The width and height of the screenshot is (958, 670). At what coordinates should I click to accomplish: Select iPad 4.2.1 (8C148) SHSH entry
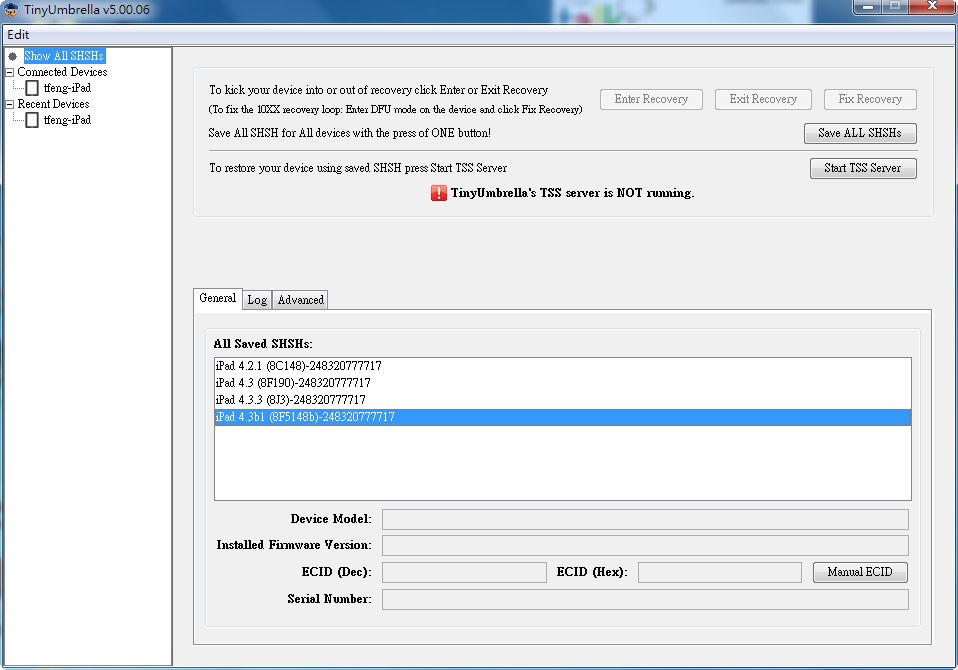(563, 366)
